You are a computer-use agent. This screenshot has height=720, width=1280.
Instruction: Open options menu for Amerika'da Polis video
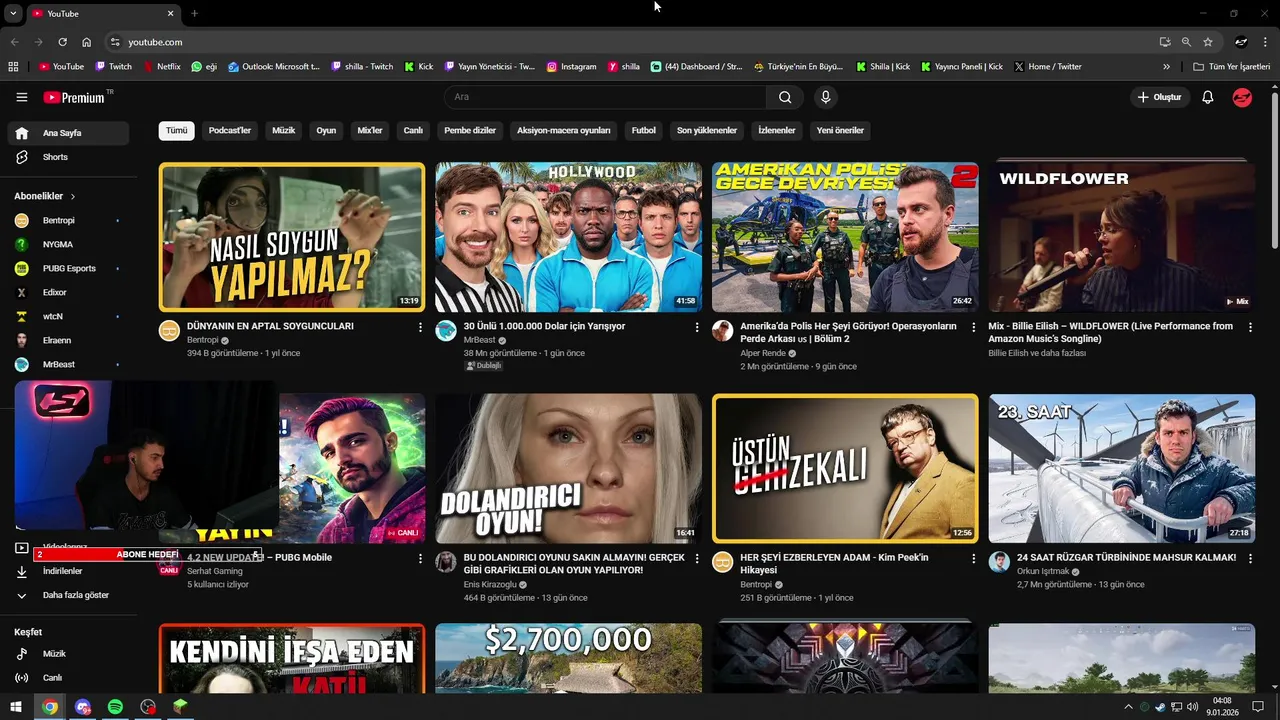[x=973, y=327]
